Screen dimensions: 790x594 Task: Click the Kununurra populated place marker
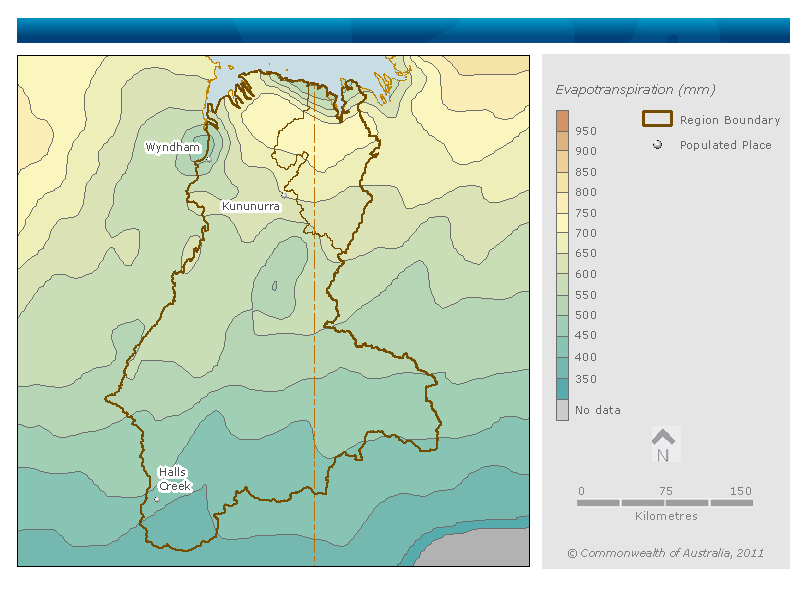[284, 195]
